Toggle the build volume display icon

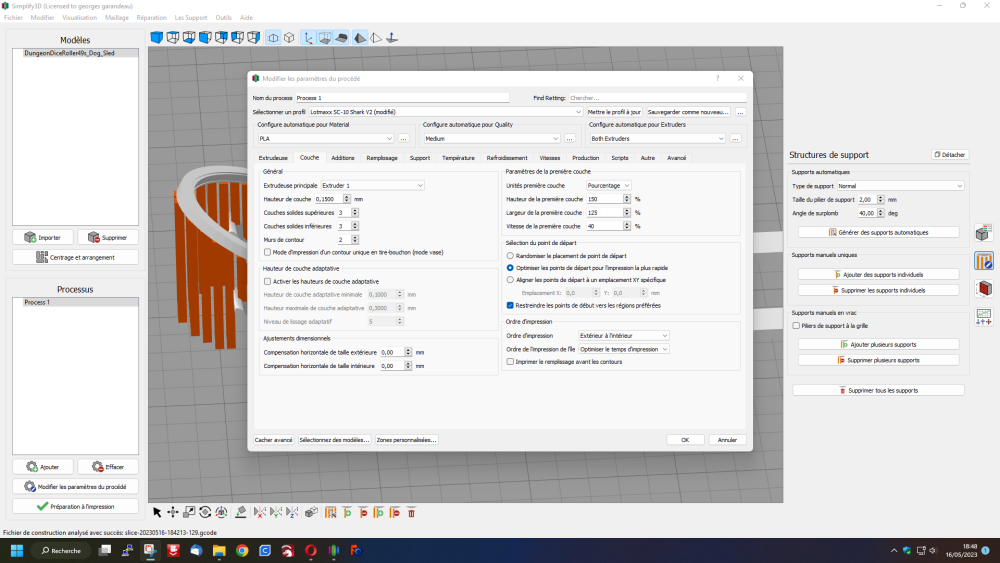pyautogui.click(x=325, y=38)
